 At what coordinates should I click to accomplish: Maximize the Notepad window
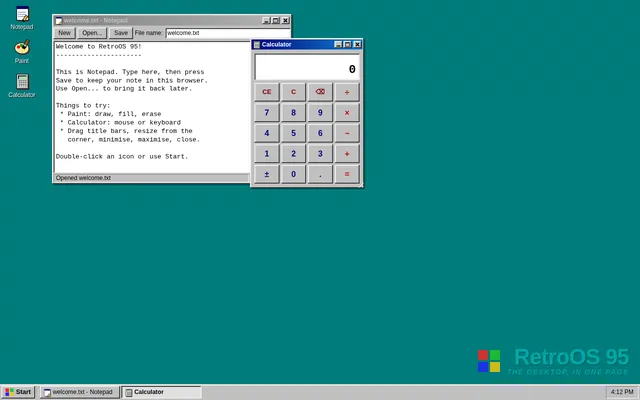click(276, 20)
